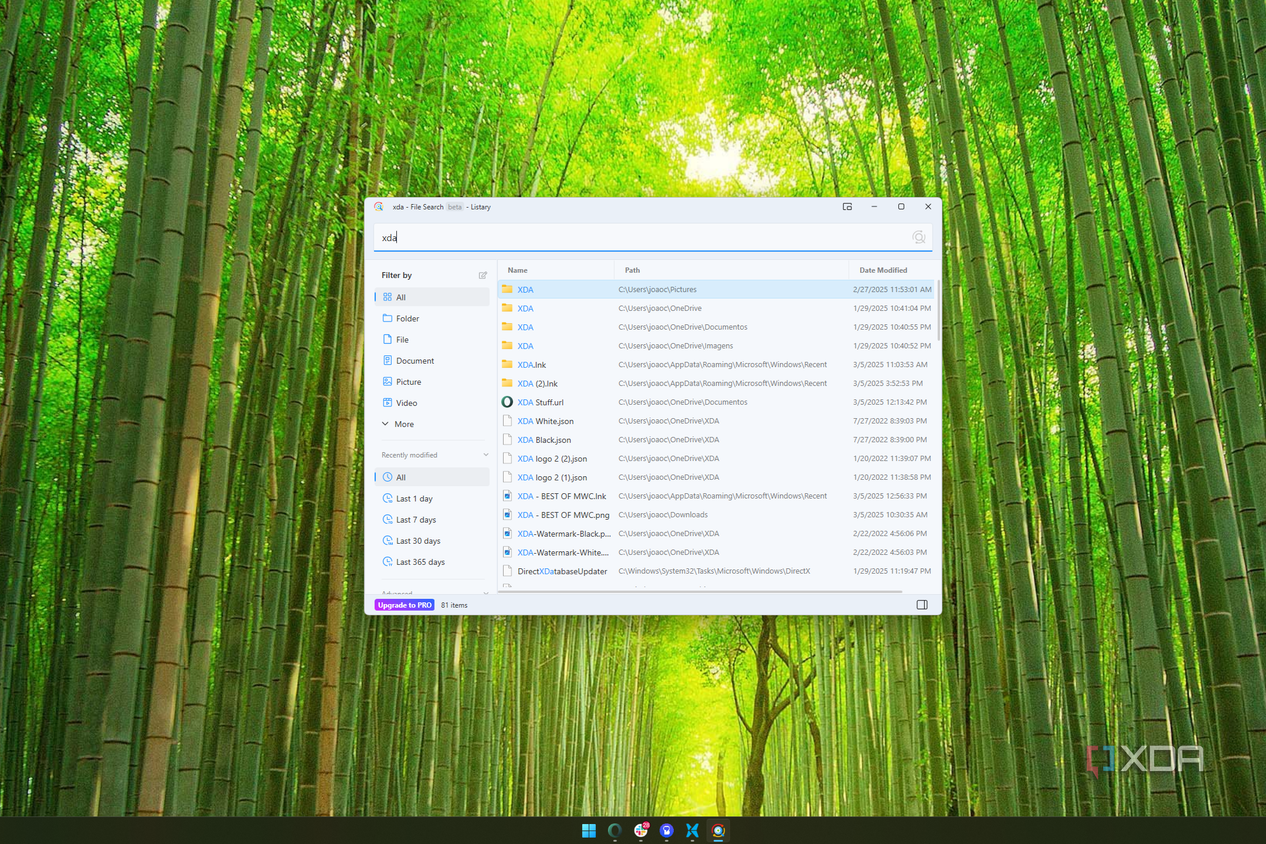The height and width of the screenshot is (844, 1266).
Task: Select the XDA logo 2 (1).json result
Action: click(716, 477)
